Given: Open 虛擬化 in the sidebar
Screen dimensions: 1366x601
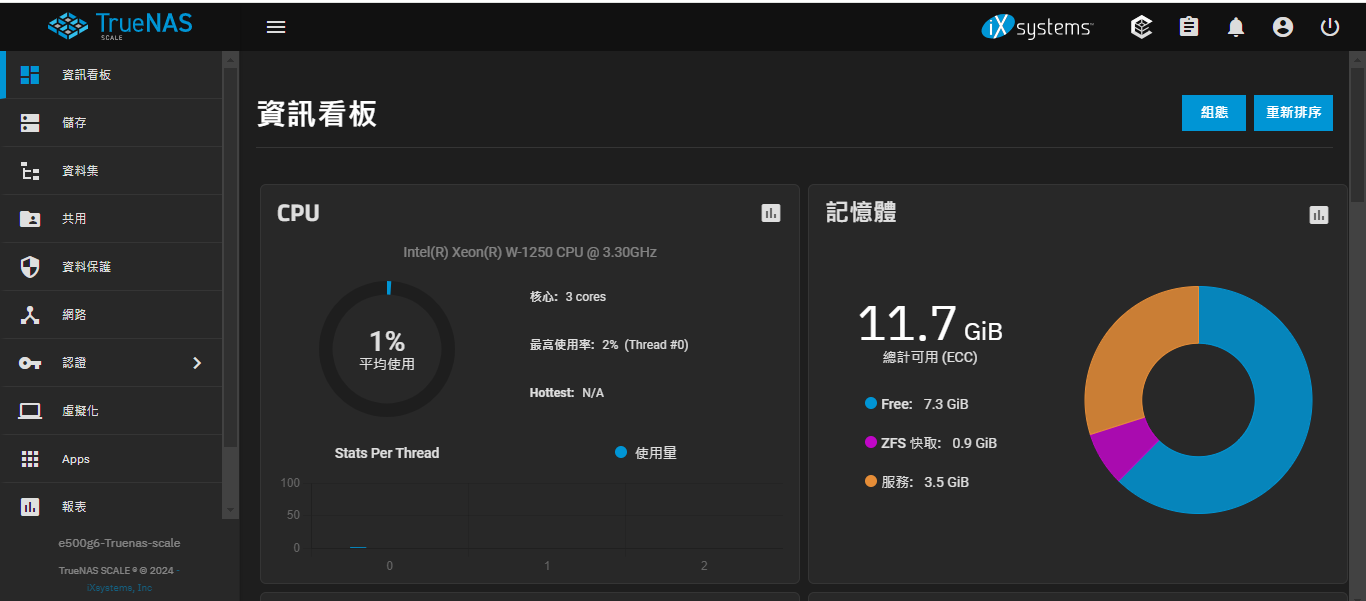Looking at the screenshot, I should click(80, 411).
